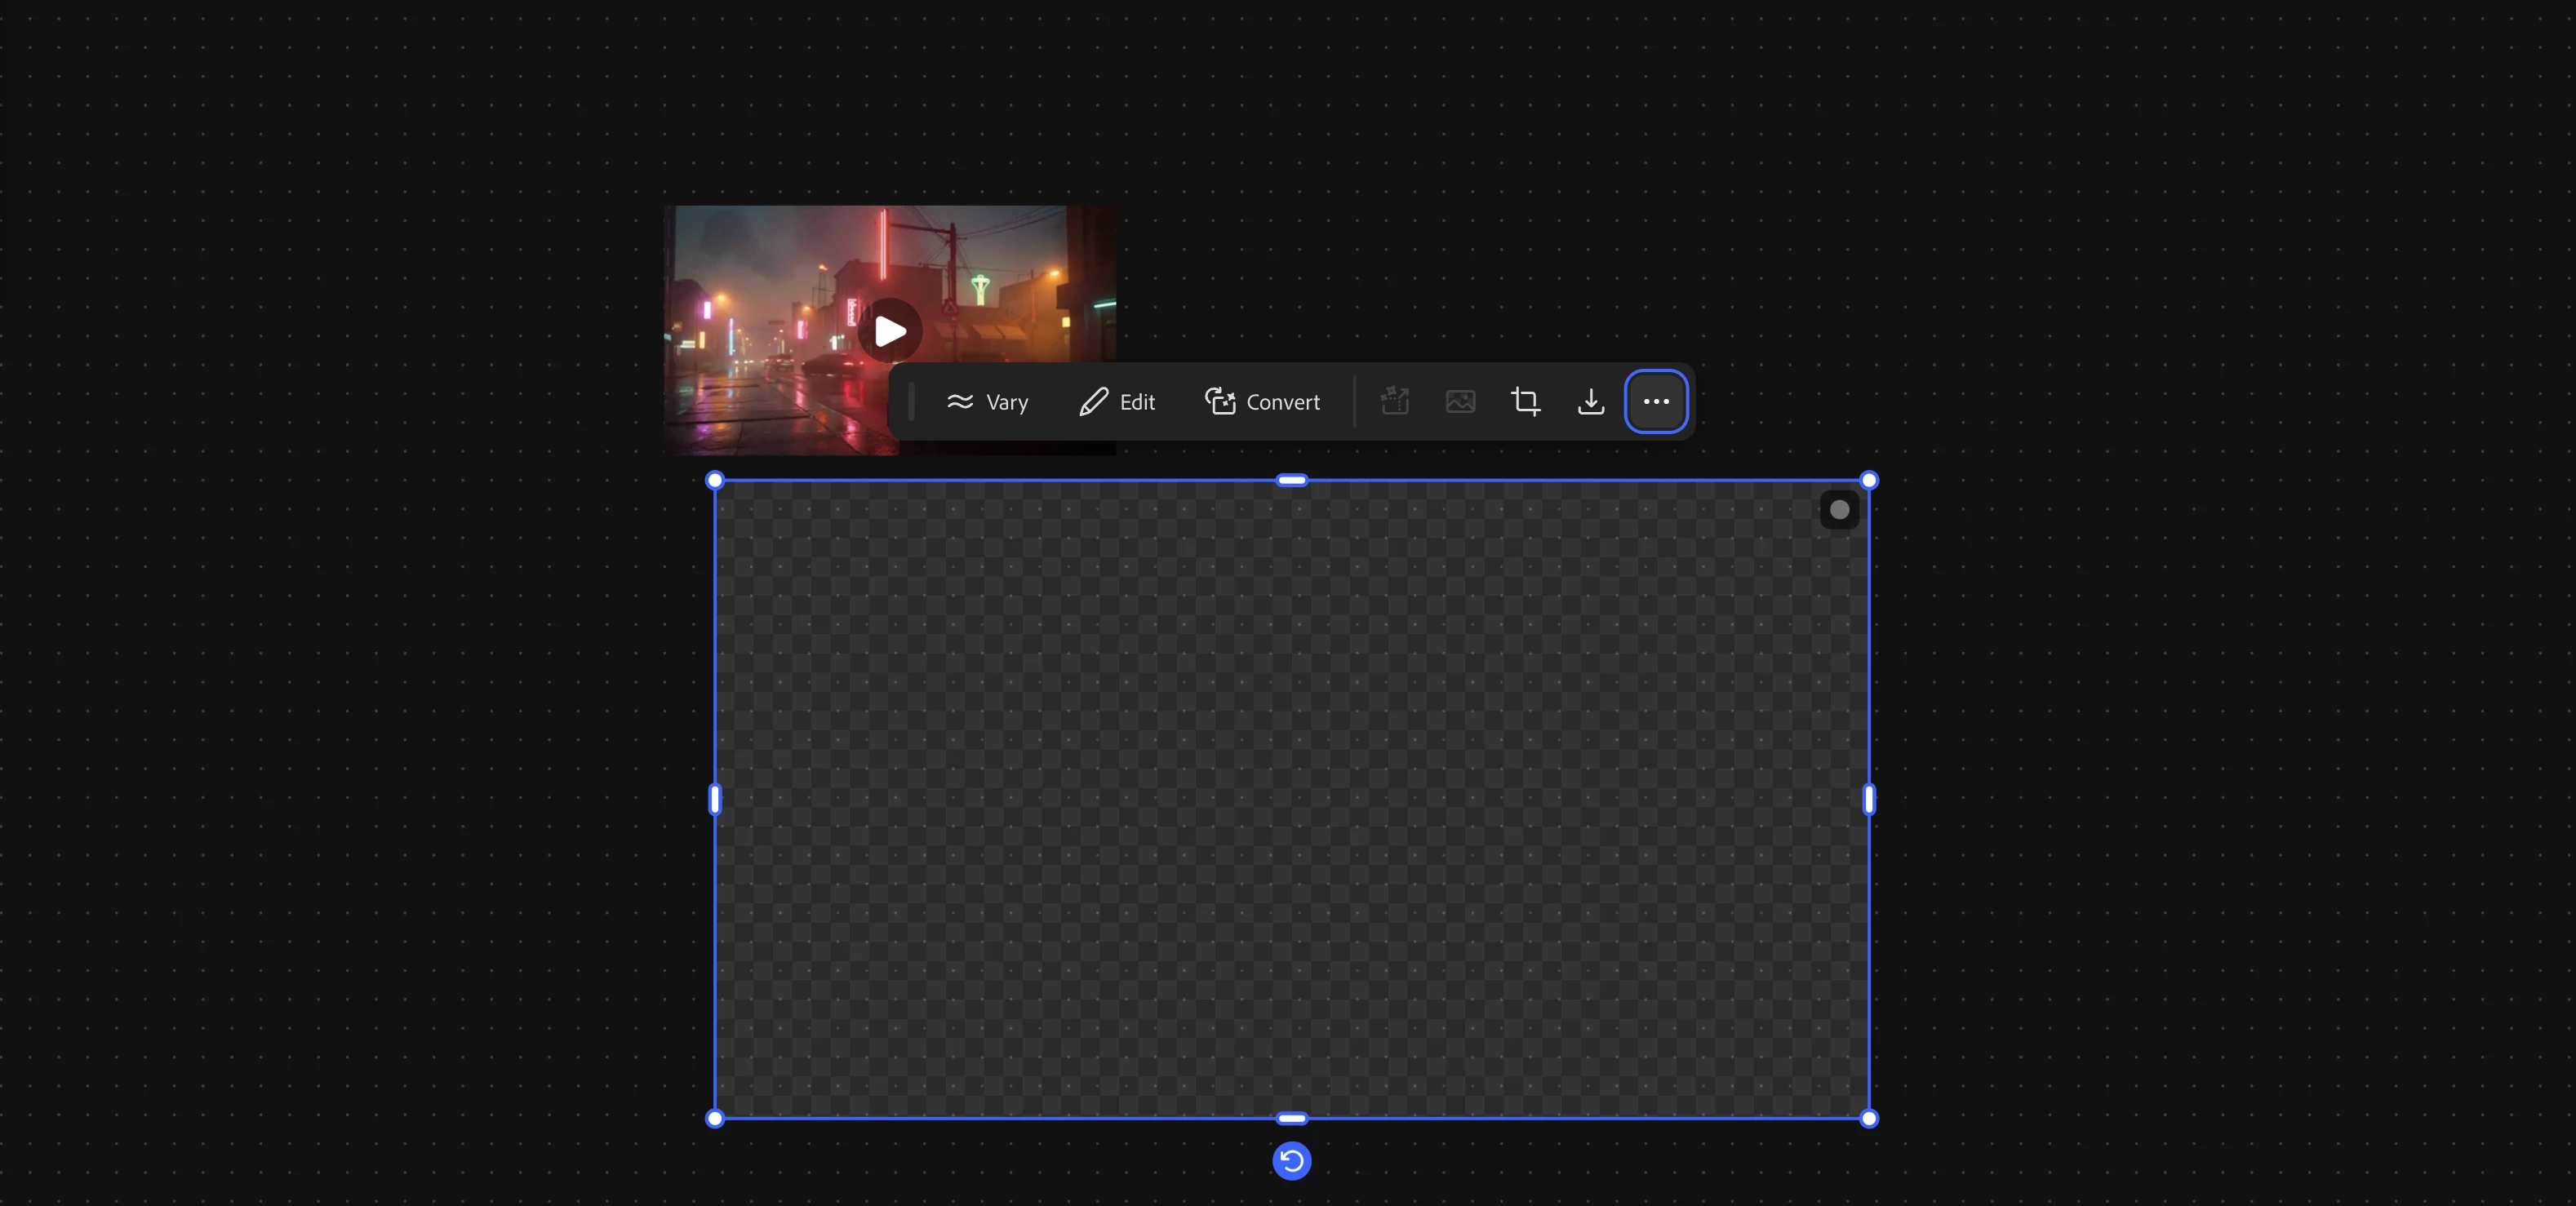Open the Convert options
2576x1206 pixels.
click(1262, 402)
